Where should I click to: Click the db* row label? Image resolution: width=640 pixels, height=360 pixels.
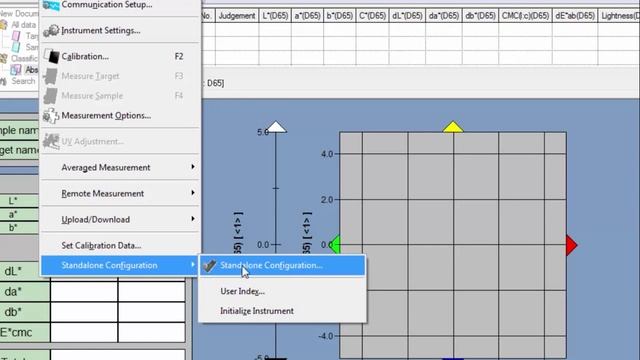[x=24, y=312]
